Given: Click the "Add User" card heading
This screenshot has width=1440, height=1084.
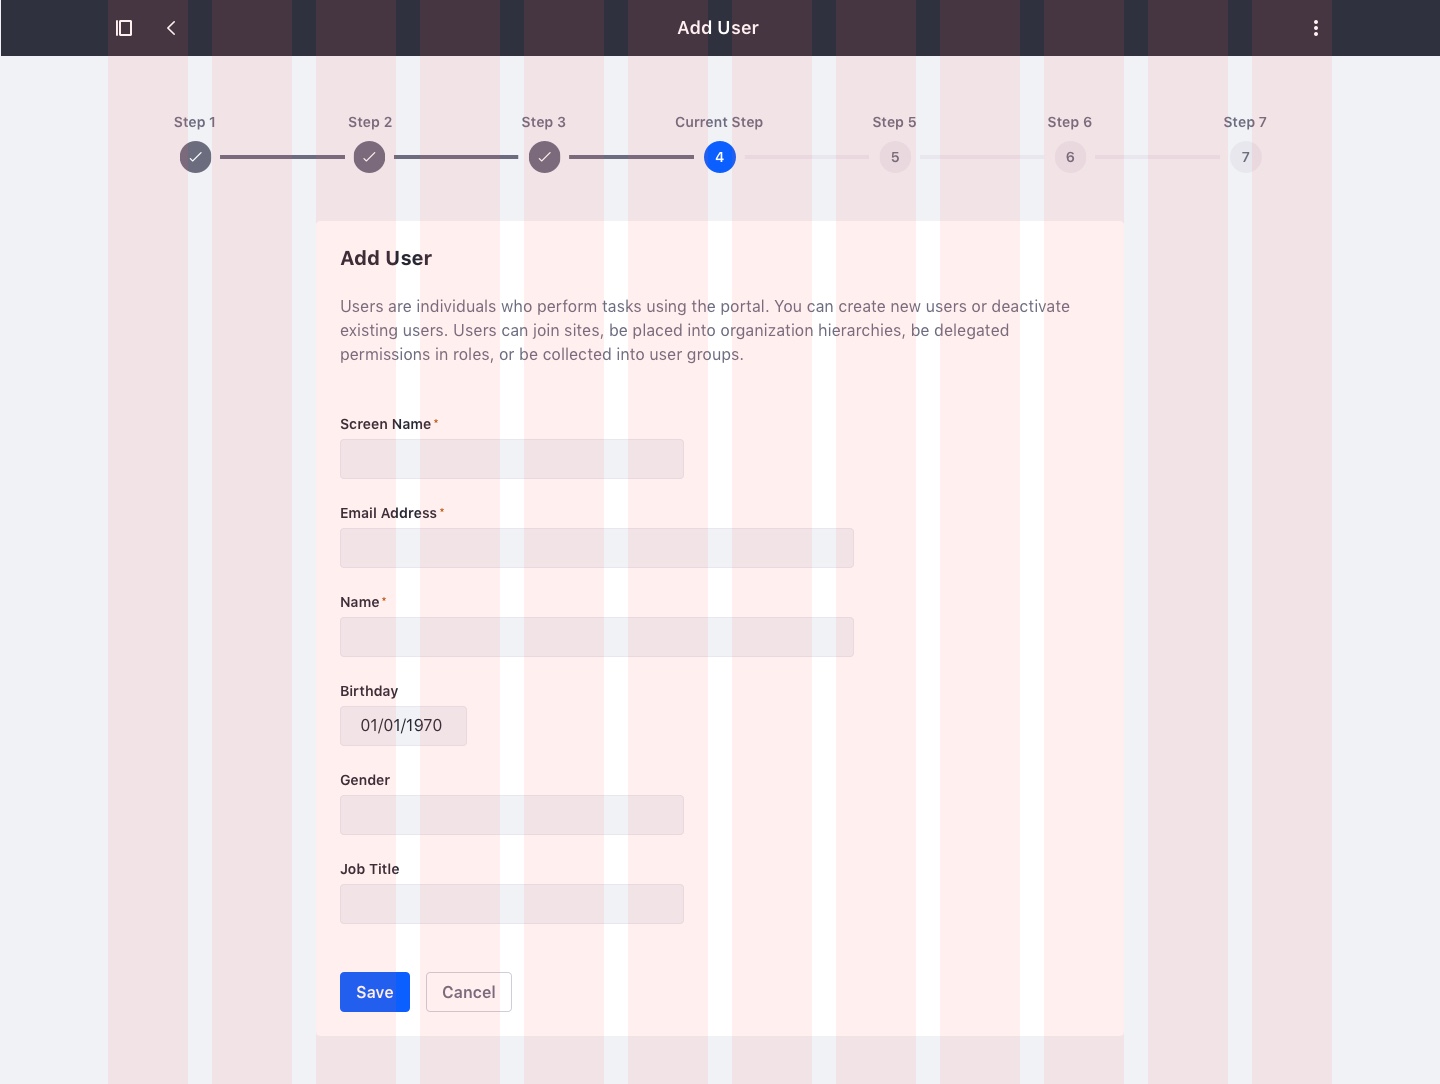Looking at the screenshot, I should pyautogui.click(x=386, y=258).
